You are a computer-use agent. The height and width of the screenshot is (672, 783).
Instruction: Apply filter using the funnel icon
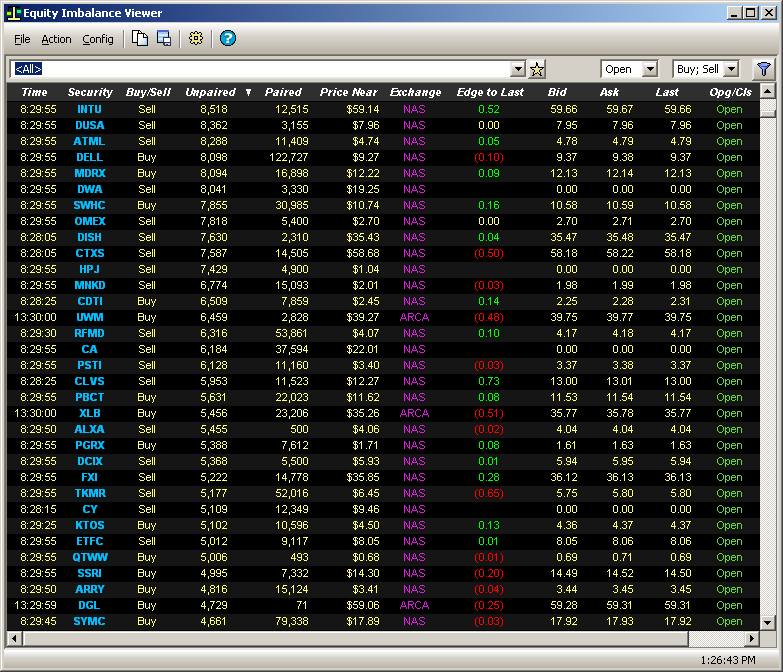(763, 69)
